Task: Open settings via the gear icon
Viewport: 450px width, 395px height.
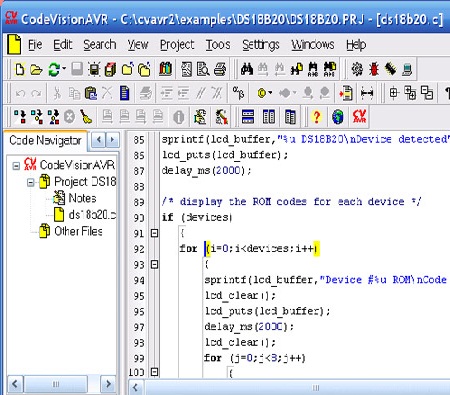Action: point(357,69)
